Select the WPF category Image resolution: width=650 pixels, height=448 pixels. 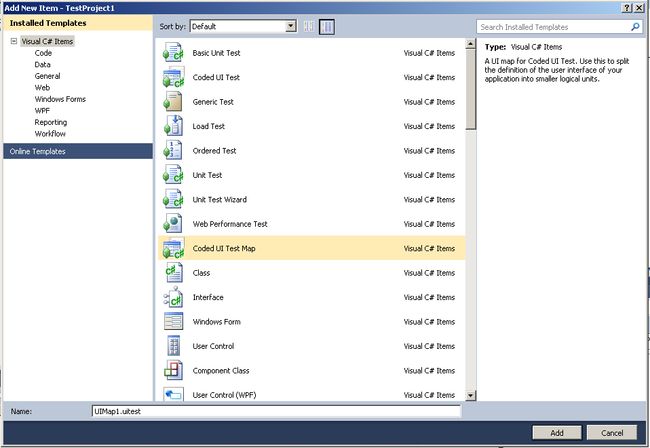click(x=42, y=111)
